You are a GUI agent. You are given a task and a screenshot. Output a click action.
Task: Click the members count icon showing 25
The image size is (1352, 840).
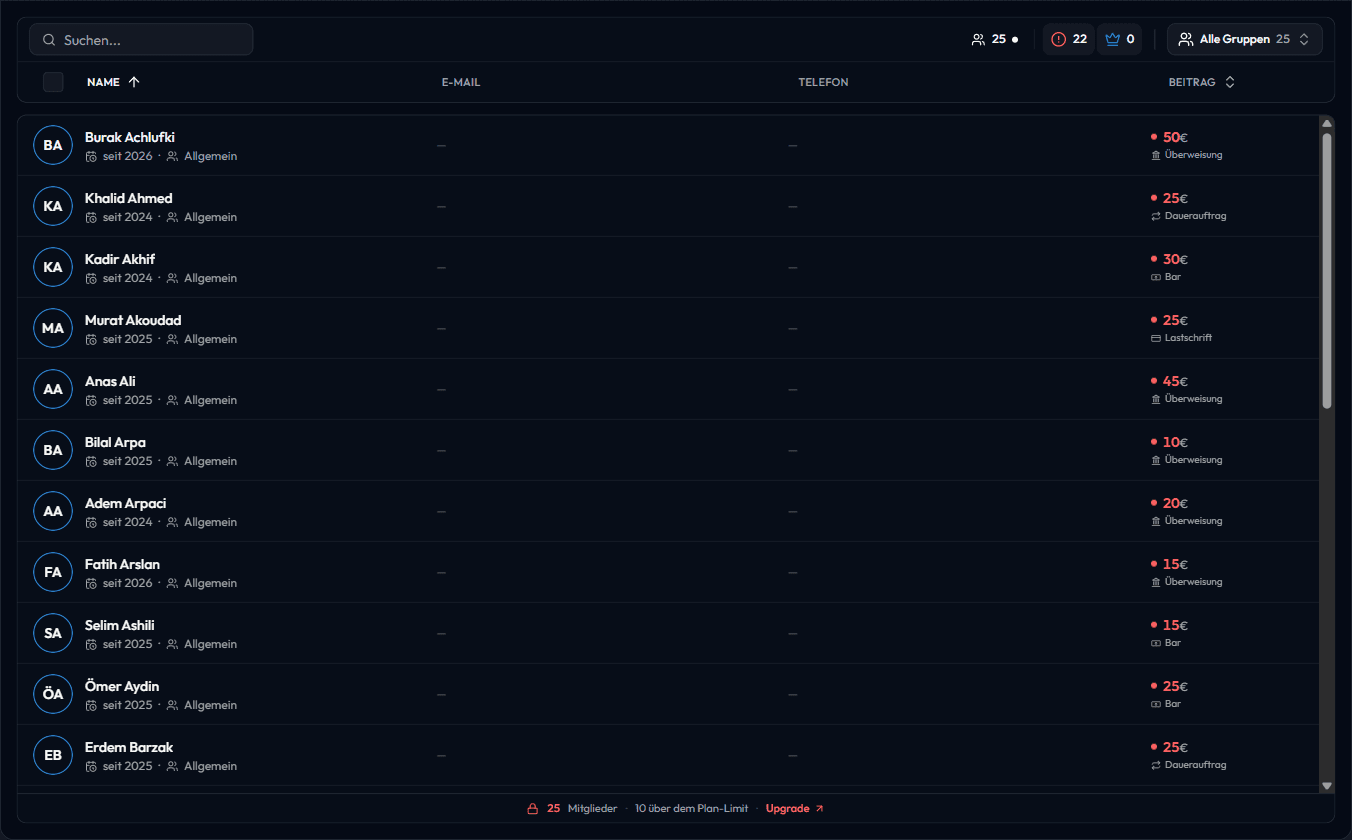pos(978,39)
